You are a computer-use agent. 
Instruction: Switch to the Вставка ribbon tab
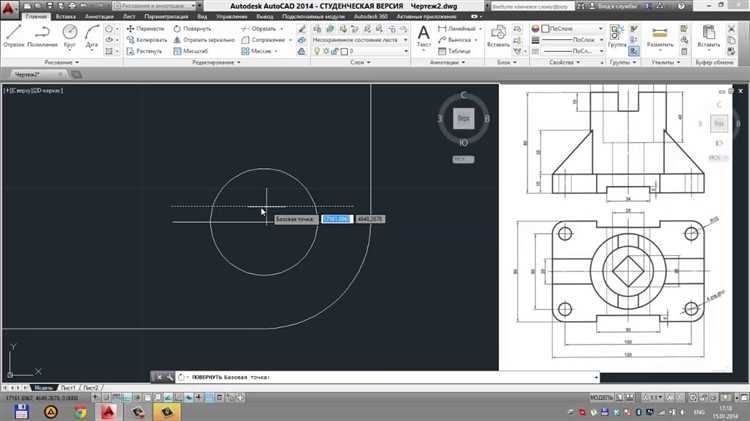coord(66,17)
